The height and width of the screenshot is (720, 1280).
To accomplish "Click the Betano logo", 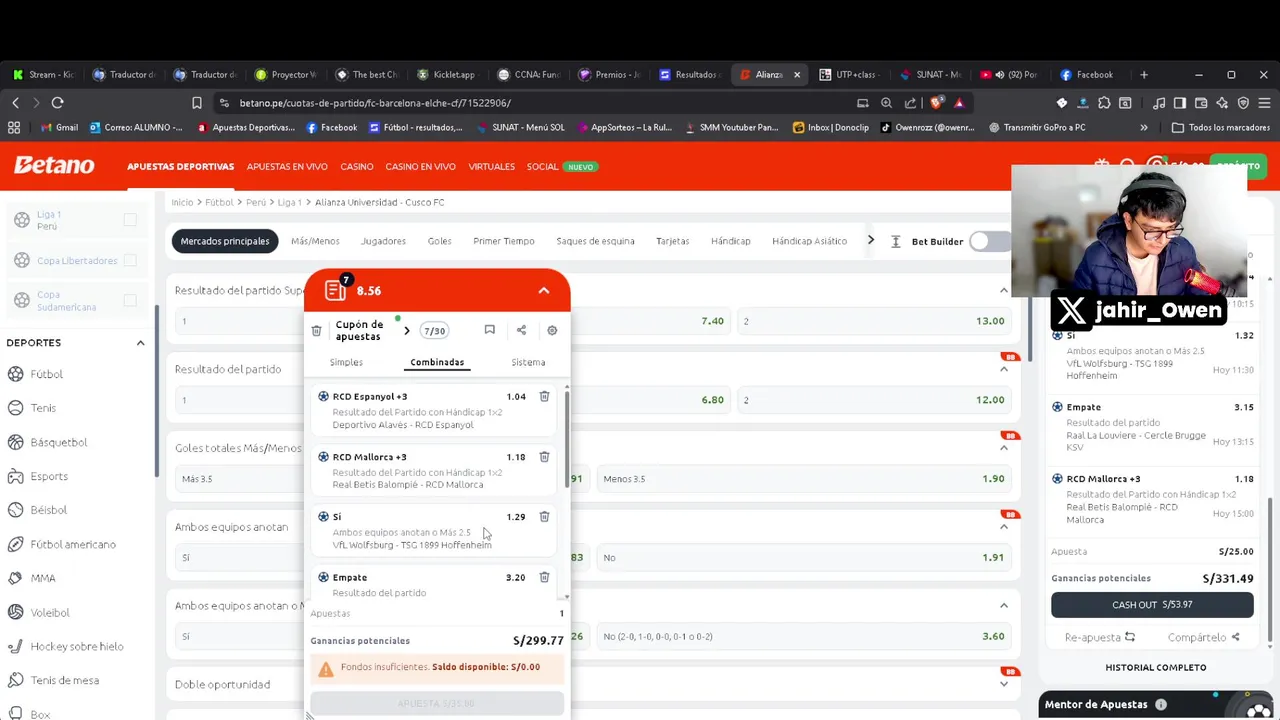I will coord(54,166).
